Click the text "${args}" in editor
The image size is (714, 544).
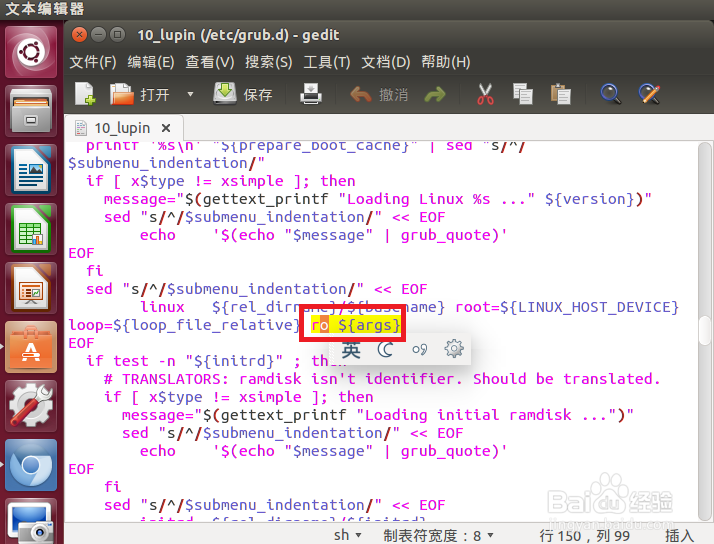point(369,325)
